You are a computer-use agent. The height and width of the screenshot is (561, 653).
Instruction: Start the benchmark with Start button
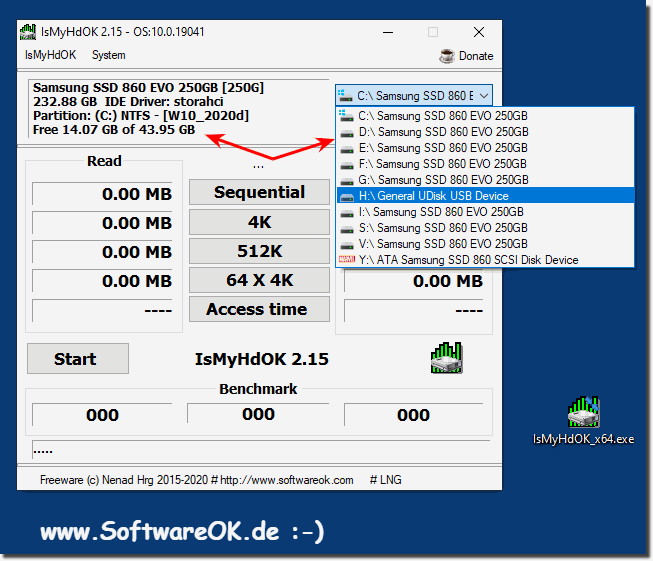click(x=78, y=359)
